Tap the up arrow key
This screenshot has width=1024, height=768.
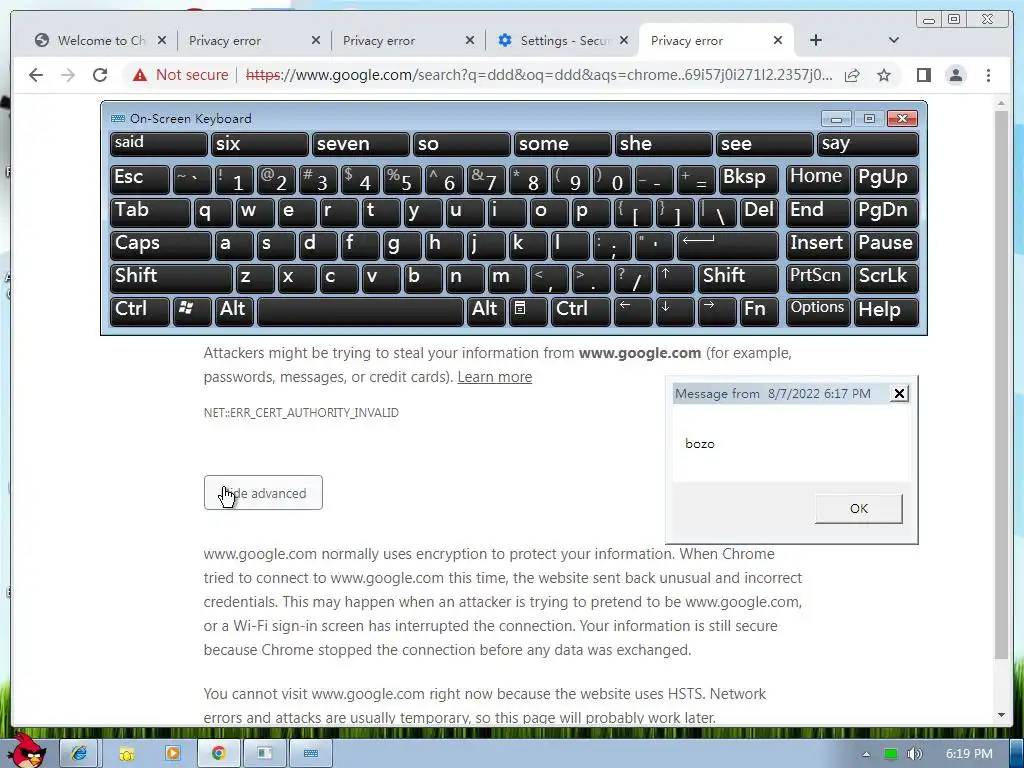pos(675,278)
